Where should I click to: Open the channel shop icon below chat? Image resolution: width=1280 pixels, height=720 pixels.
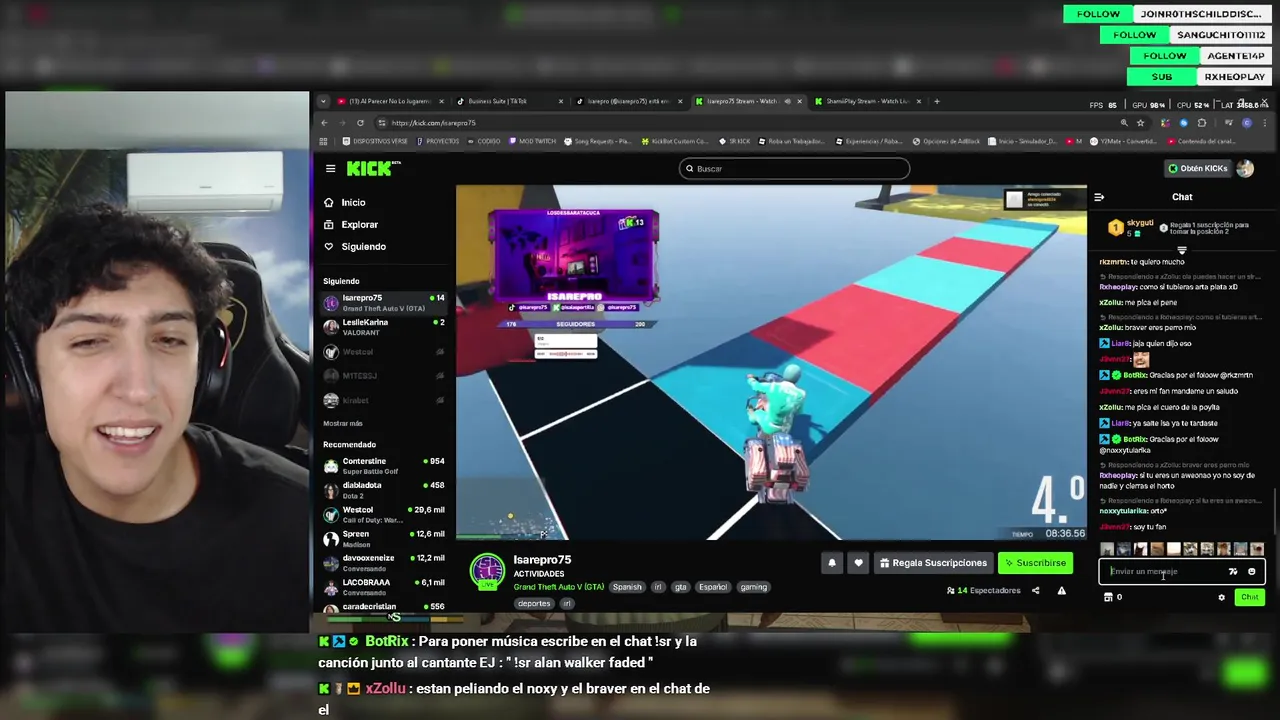[x=1108, y=597]
